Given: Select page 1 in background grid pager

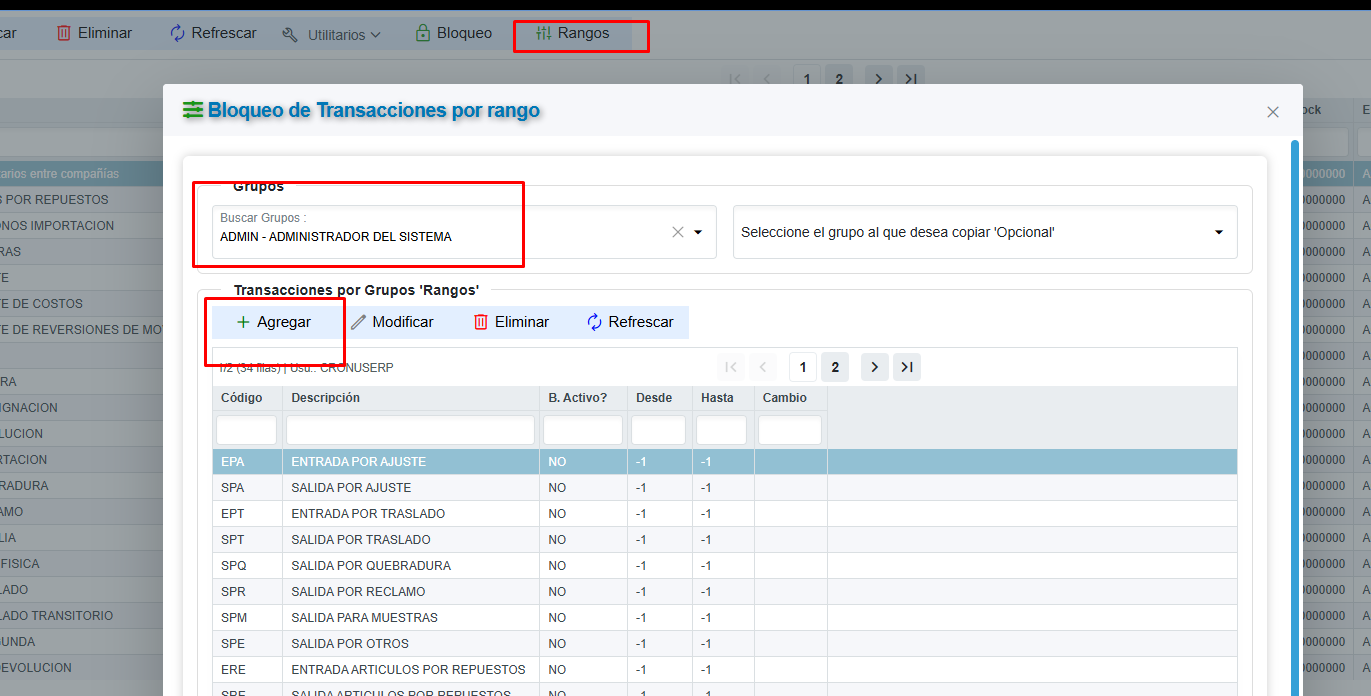Looking at the screenshot, I should coord(806,79).
